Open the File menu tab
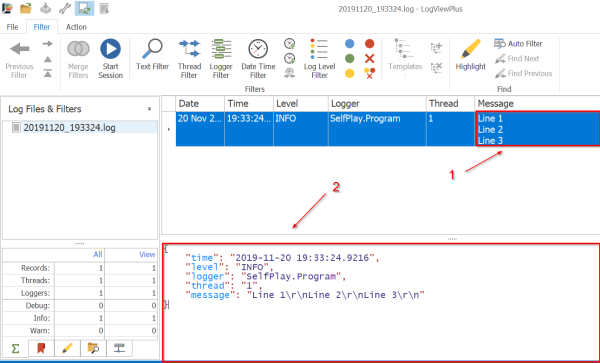Screen dimensions: 600x363 [x=12, y=27]
